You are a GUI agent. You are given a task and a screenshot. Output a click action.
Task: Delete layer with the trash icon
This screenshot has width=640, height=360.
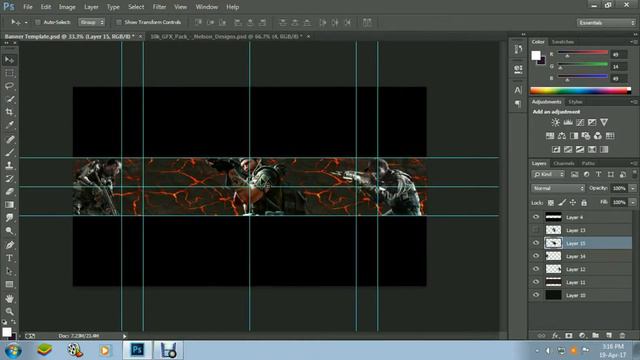pyautogui.click(x=622, y=336)
